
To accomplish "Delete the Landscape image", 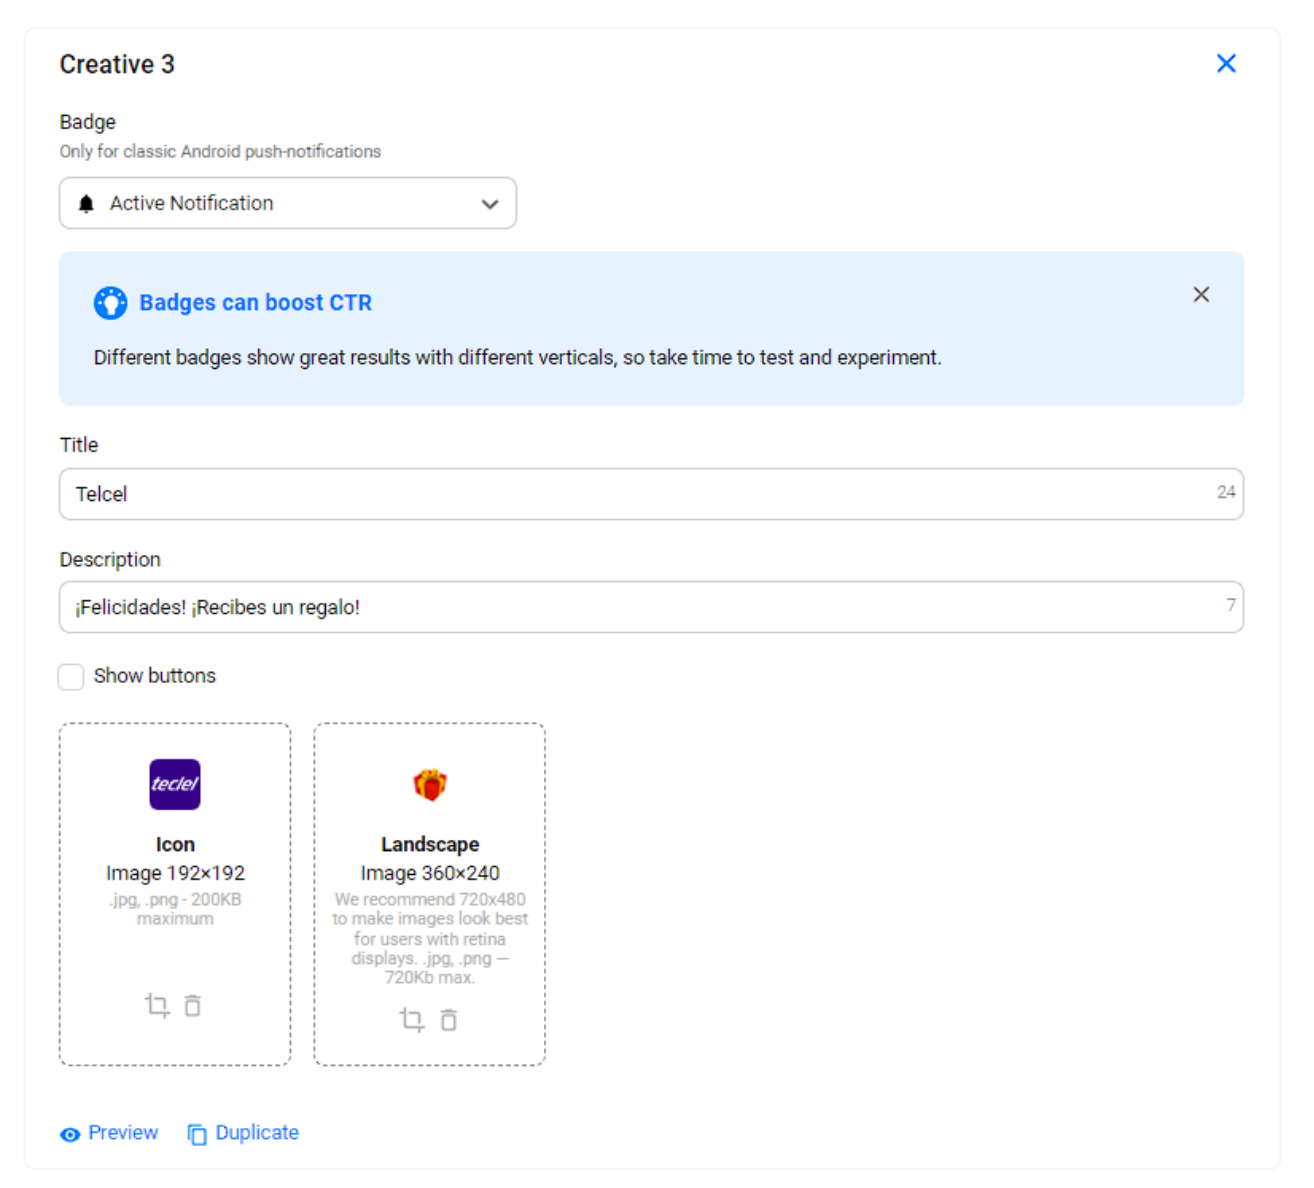I will (449, 1020).
